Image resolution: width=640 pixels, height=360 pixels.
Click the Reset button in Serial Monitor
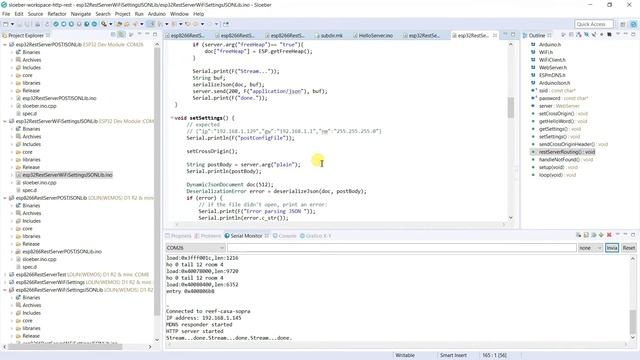[x=629, y=248]
